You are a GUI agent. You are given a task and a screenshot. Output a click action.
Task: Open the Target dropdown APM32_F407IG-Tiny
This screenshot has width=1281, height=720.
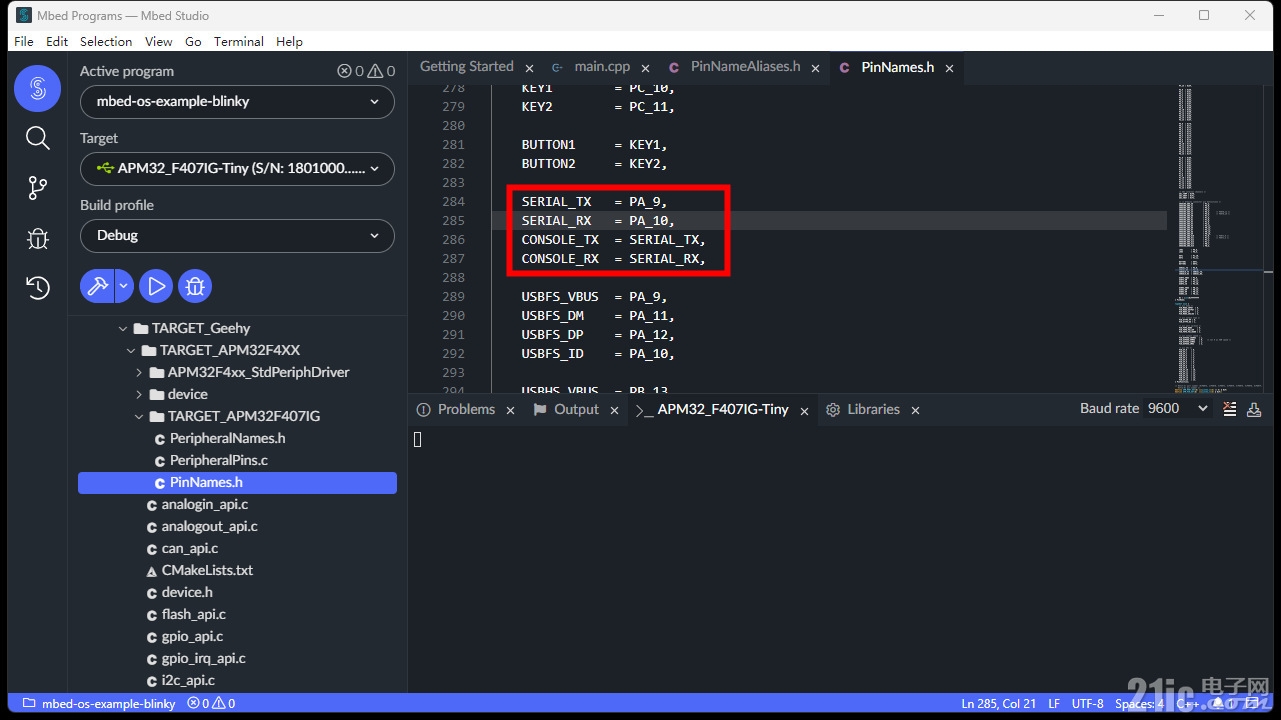point(237,168)
